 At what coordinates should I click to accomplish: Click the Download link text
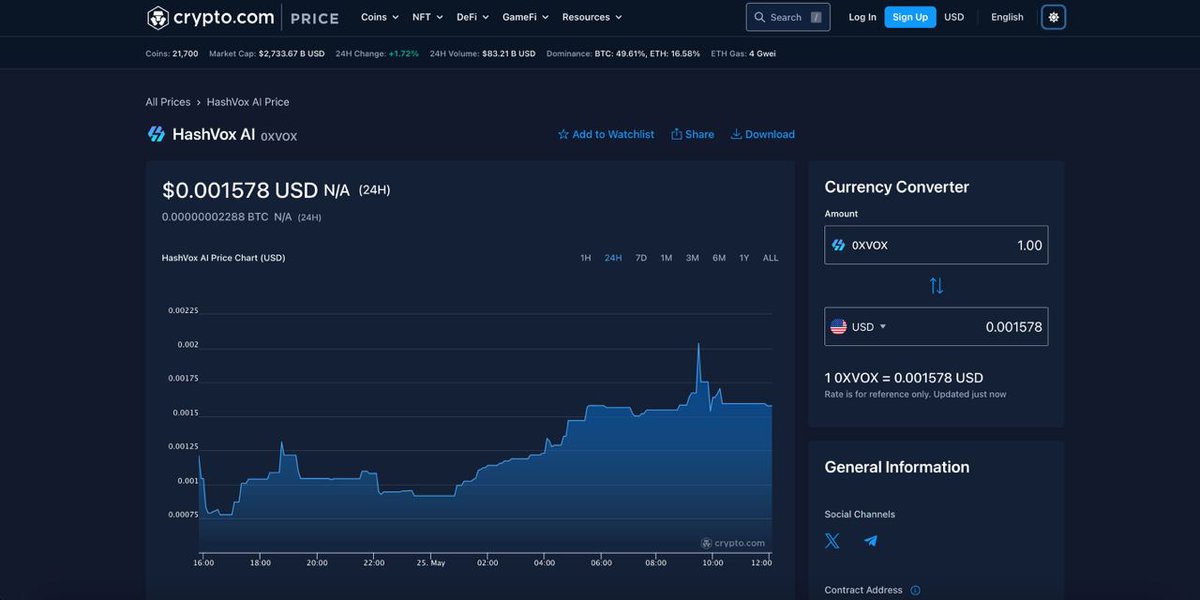click(770, 134)
